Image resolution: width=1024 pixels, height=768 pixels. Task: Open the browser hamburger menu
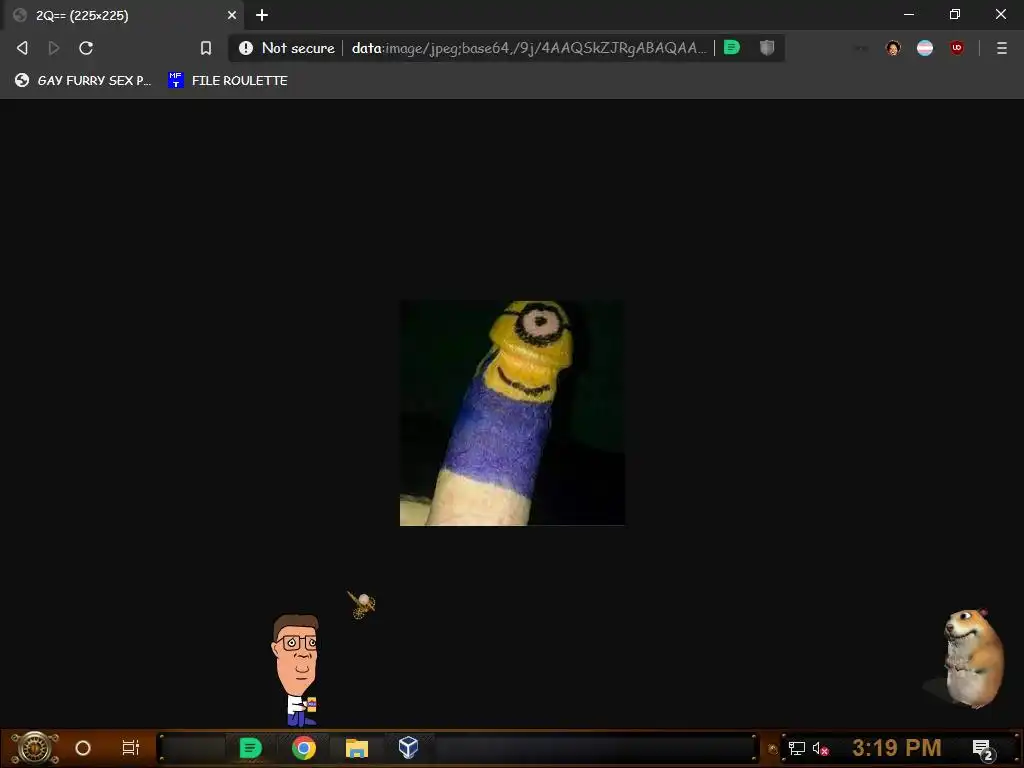[x=1002, y=48]
